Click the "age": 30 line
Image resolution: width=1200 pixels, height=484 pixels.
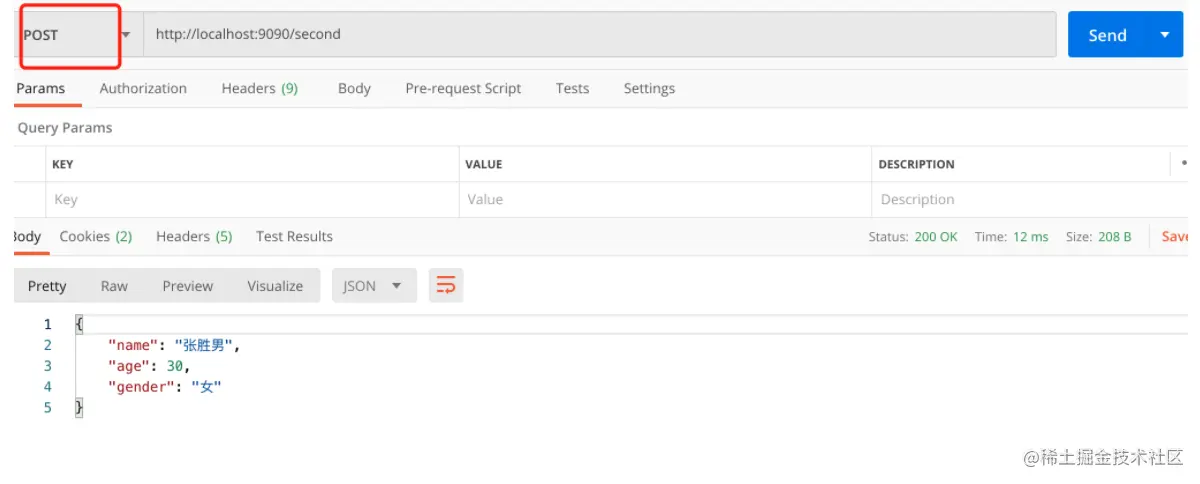pyautogui.click(x=149, y=366)
